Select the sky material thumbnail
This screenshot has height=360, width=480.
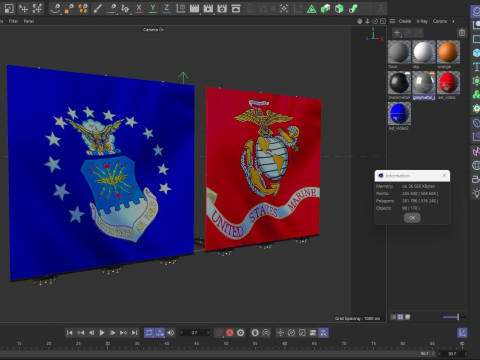(x=424, y=52)
